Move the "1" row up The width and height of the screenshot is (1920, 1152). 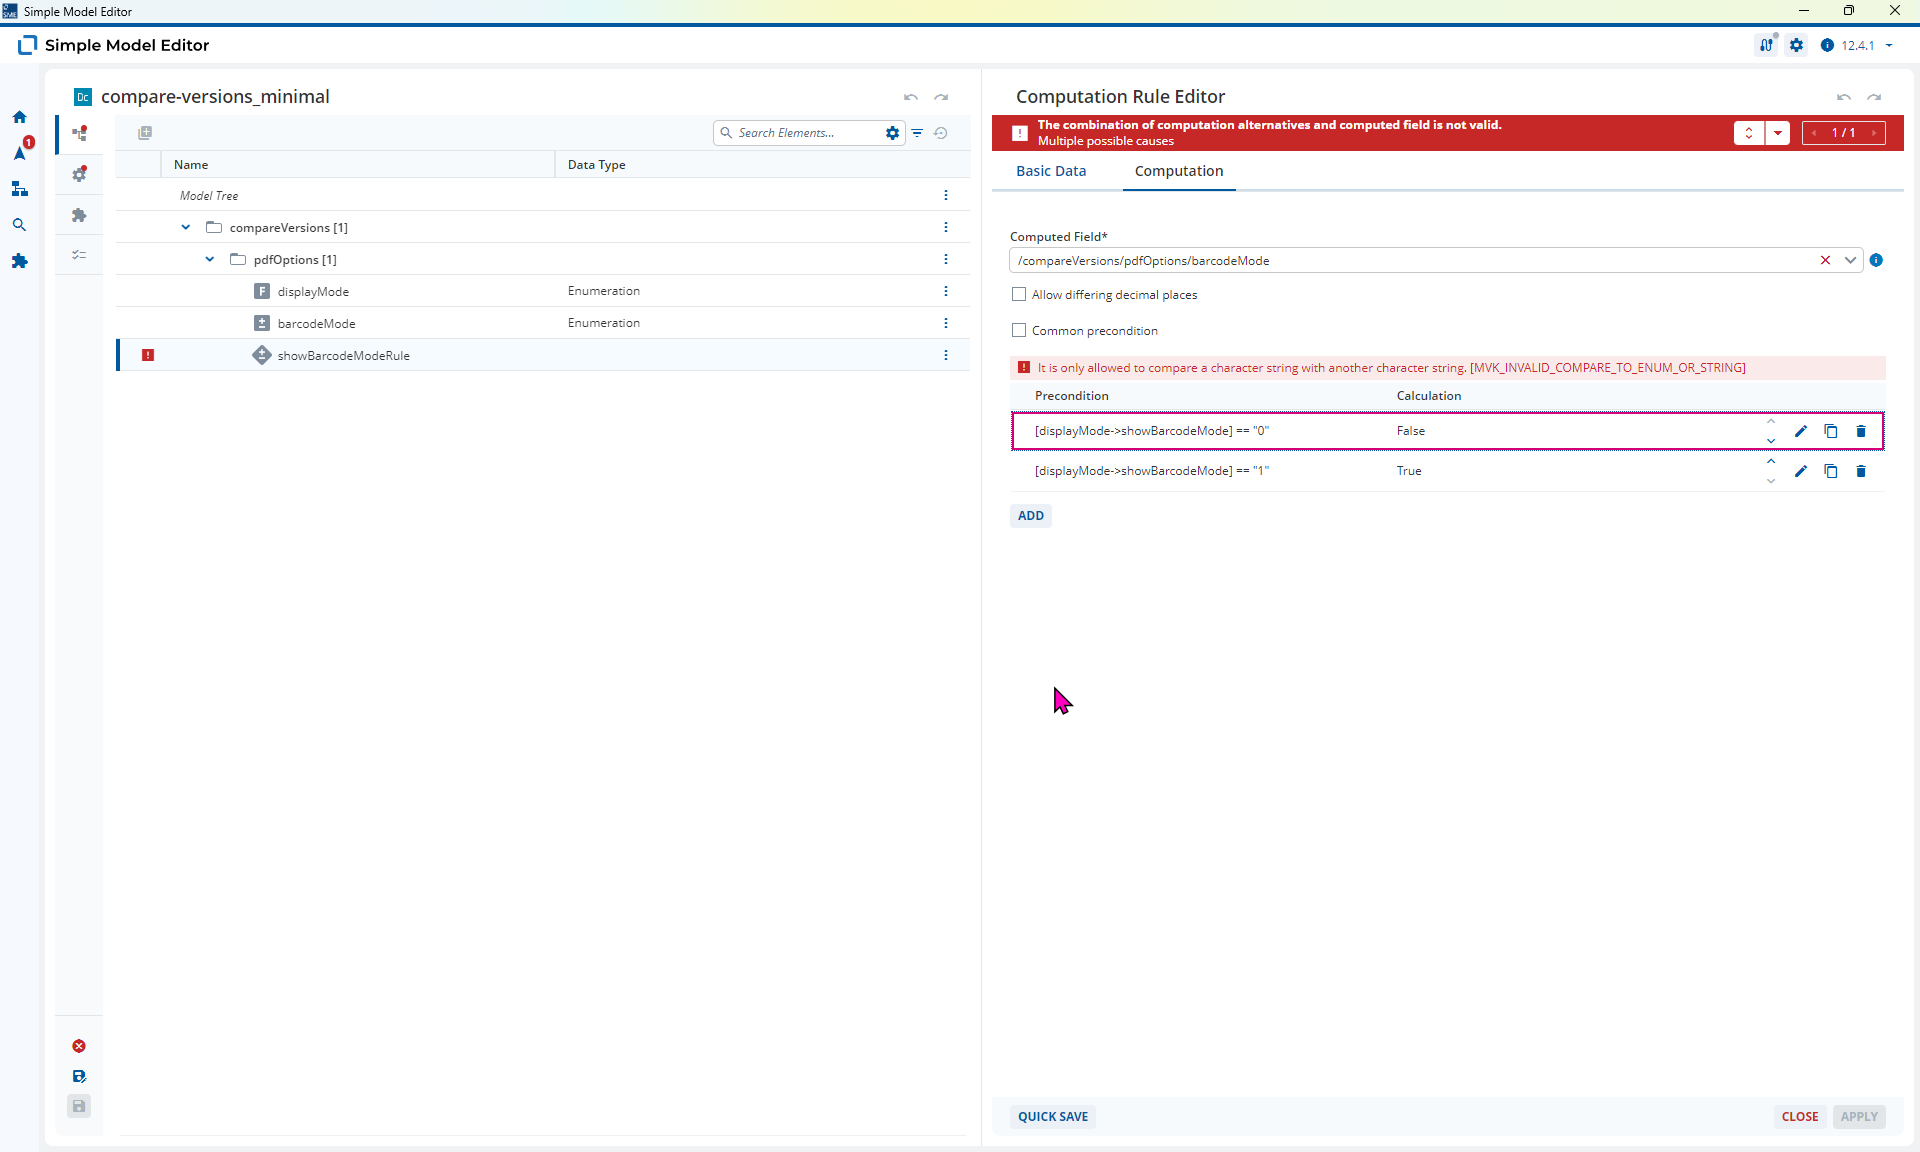1771,461
